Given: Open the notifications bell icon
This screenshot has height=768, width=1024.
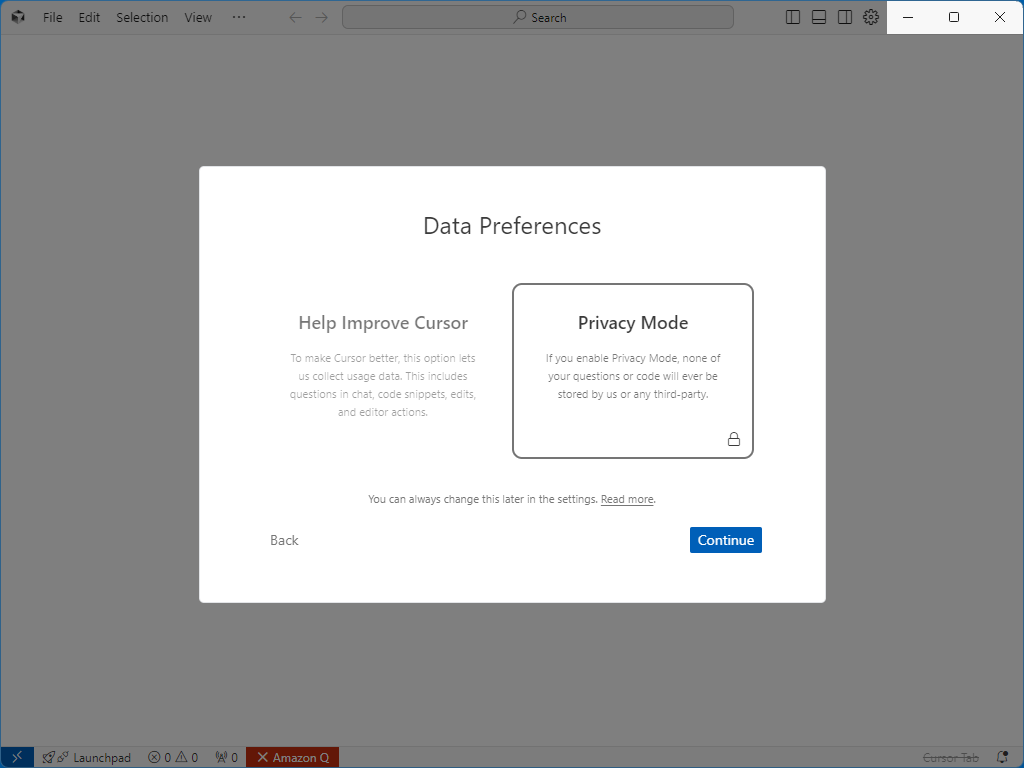Looking at the screenshot, I should pyautogui.click(x=1002, y=757).
